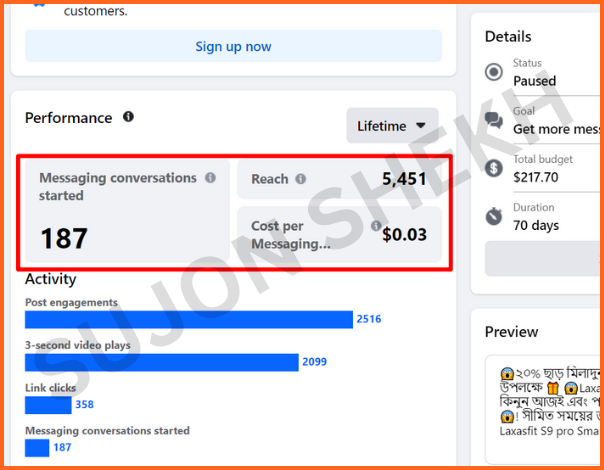Click the Status icon in Details
Screen dimensions: 604x470
[494, 72]
